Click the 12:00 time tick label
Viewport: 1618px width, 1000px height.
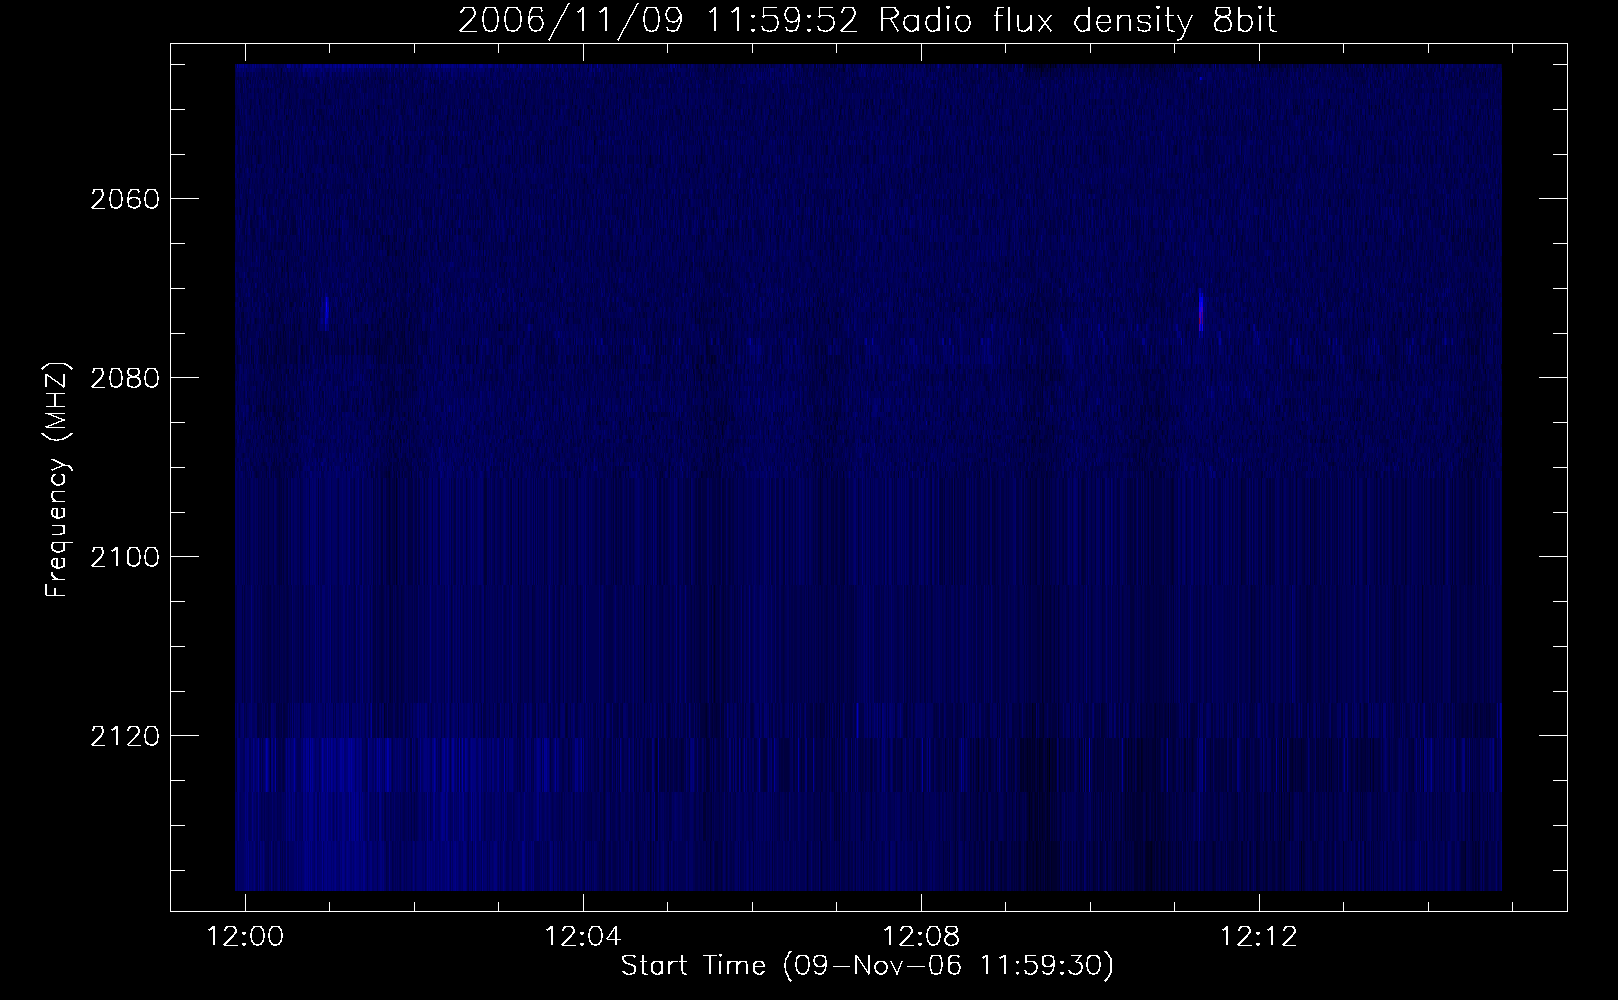coord(245,937)
